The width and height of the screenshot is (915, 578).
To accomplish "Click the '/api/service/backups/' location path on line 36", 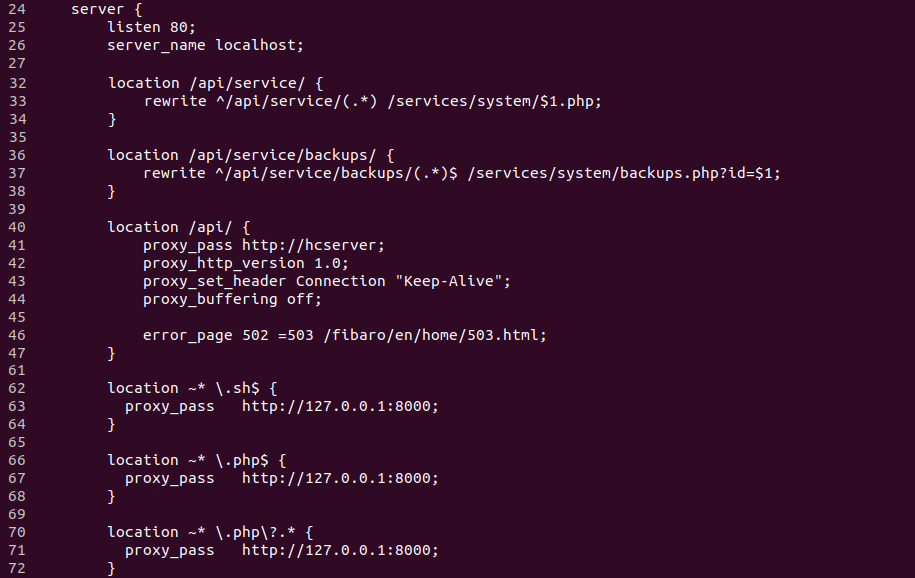I will coord(282,155).
